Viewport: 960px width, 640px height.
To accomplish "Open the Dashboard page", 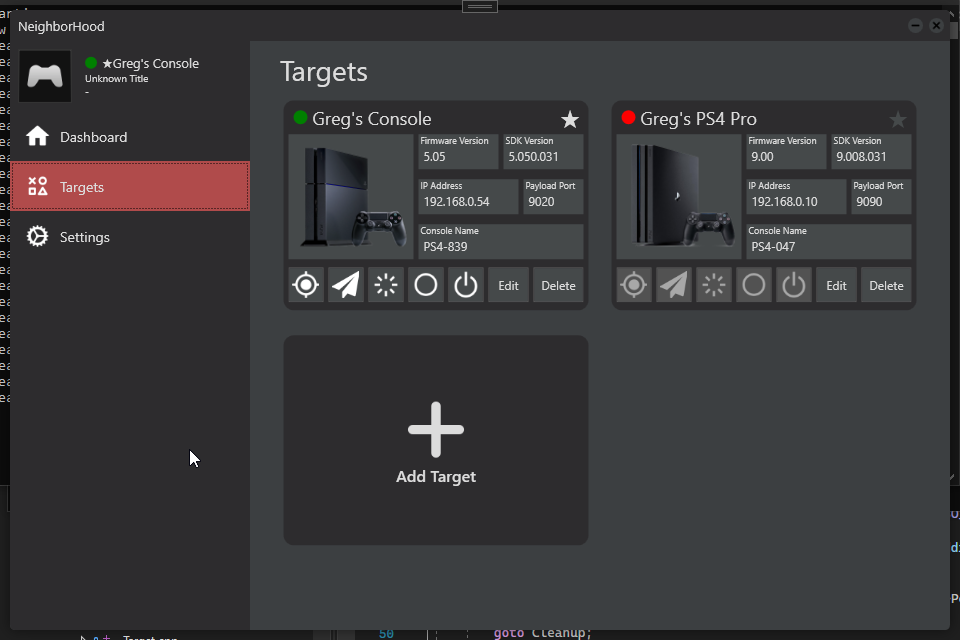I will (130, 137).
